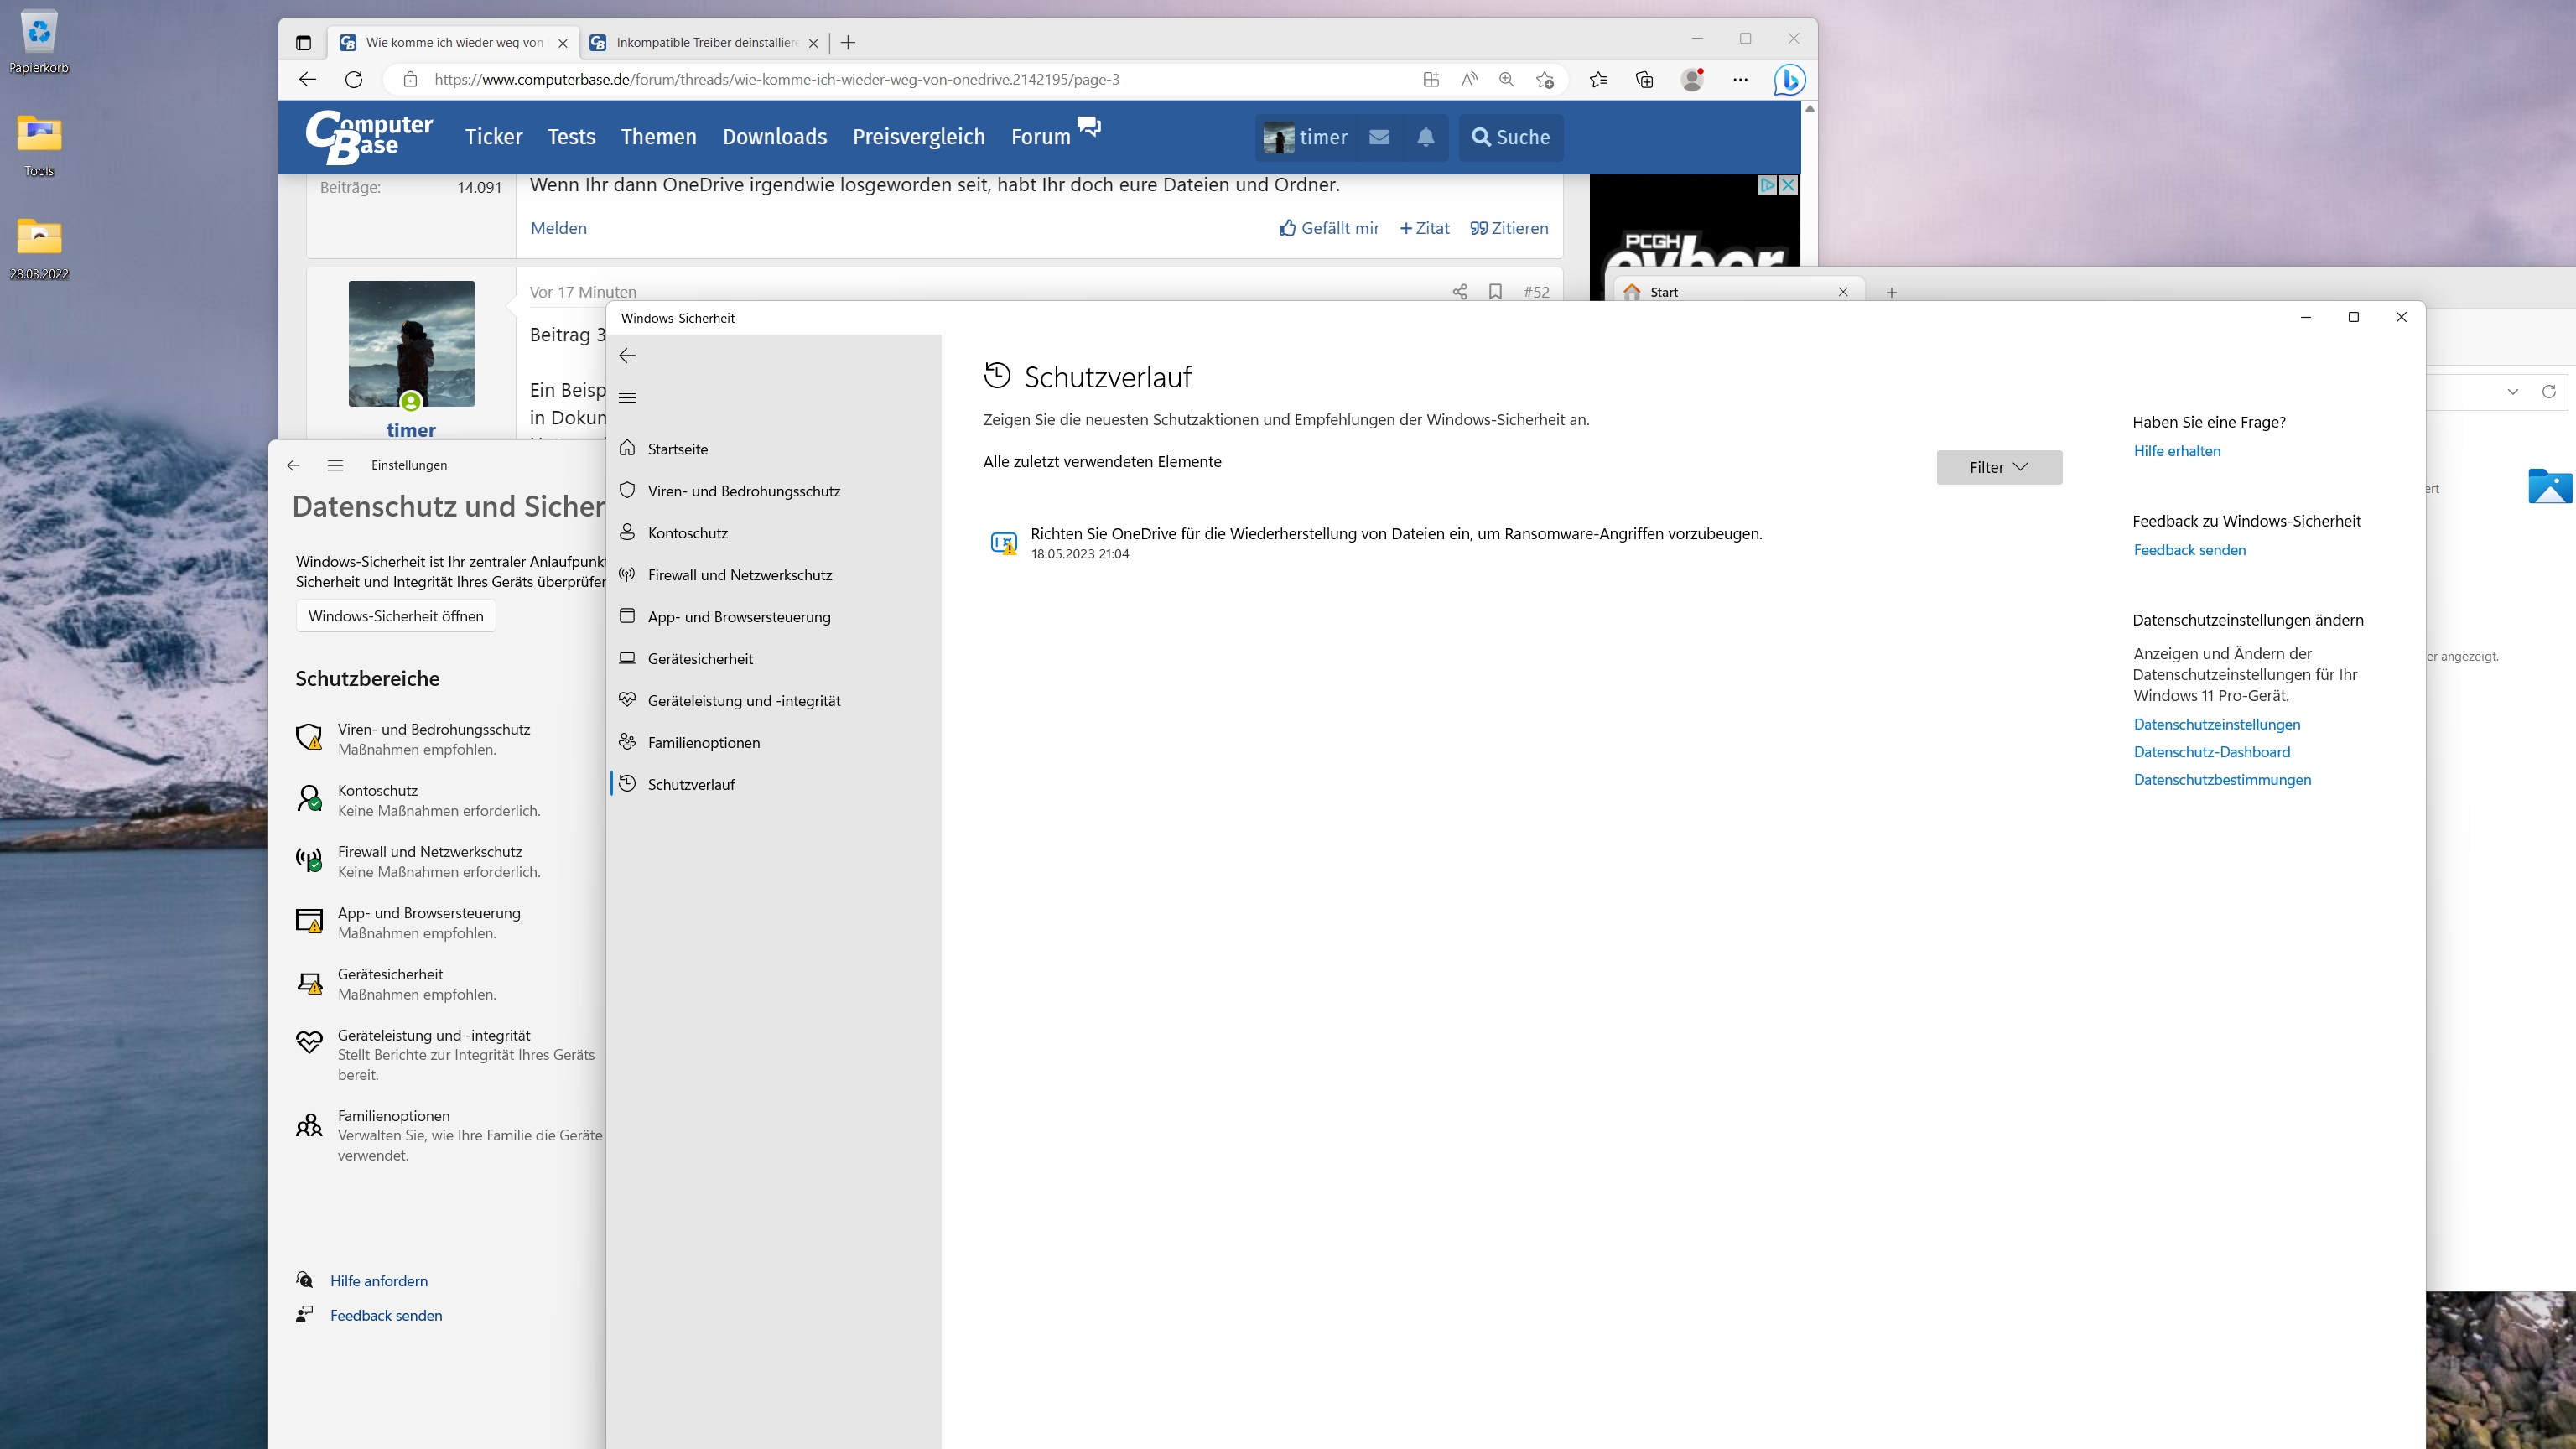Switch to Inkompatible Treiber deinstallieren tab
This screenshot has width=2576, height=1449.
pyautogui.click(x=705, y=43)
